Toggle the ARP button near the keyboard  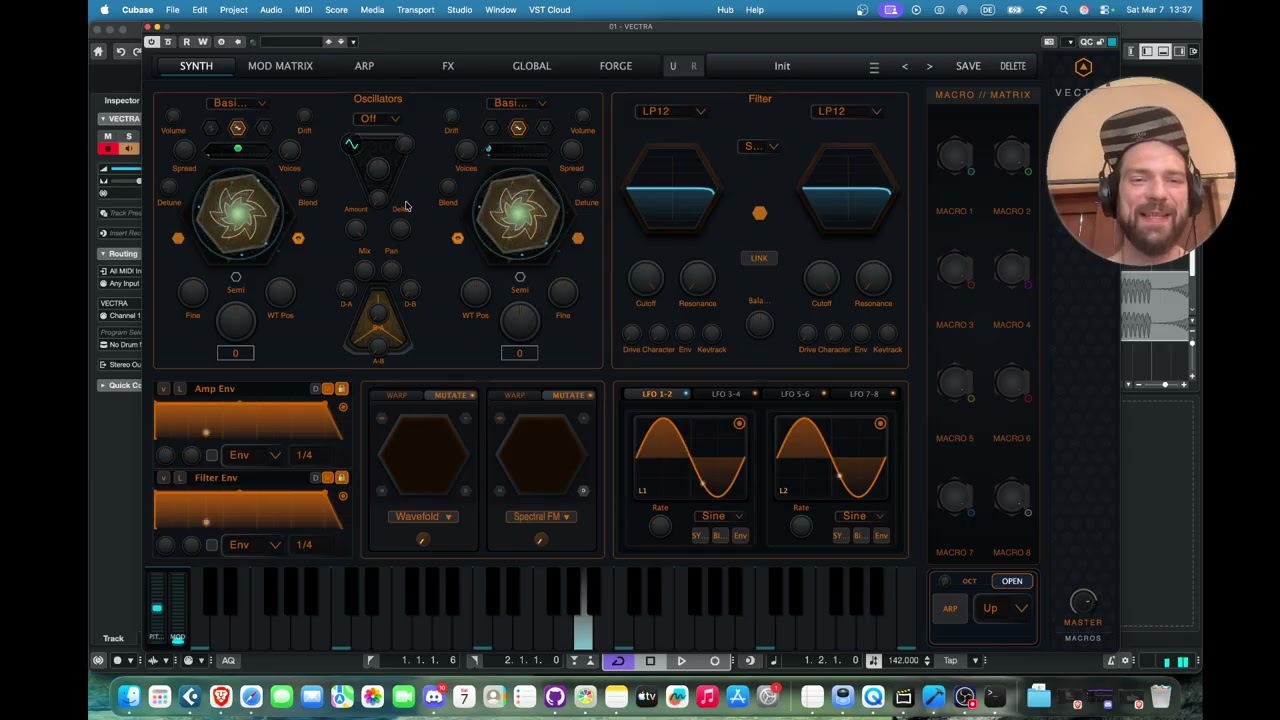pyautogui.click(x=950, y=608)
